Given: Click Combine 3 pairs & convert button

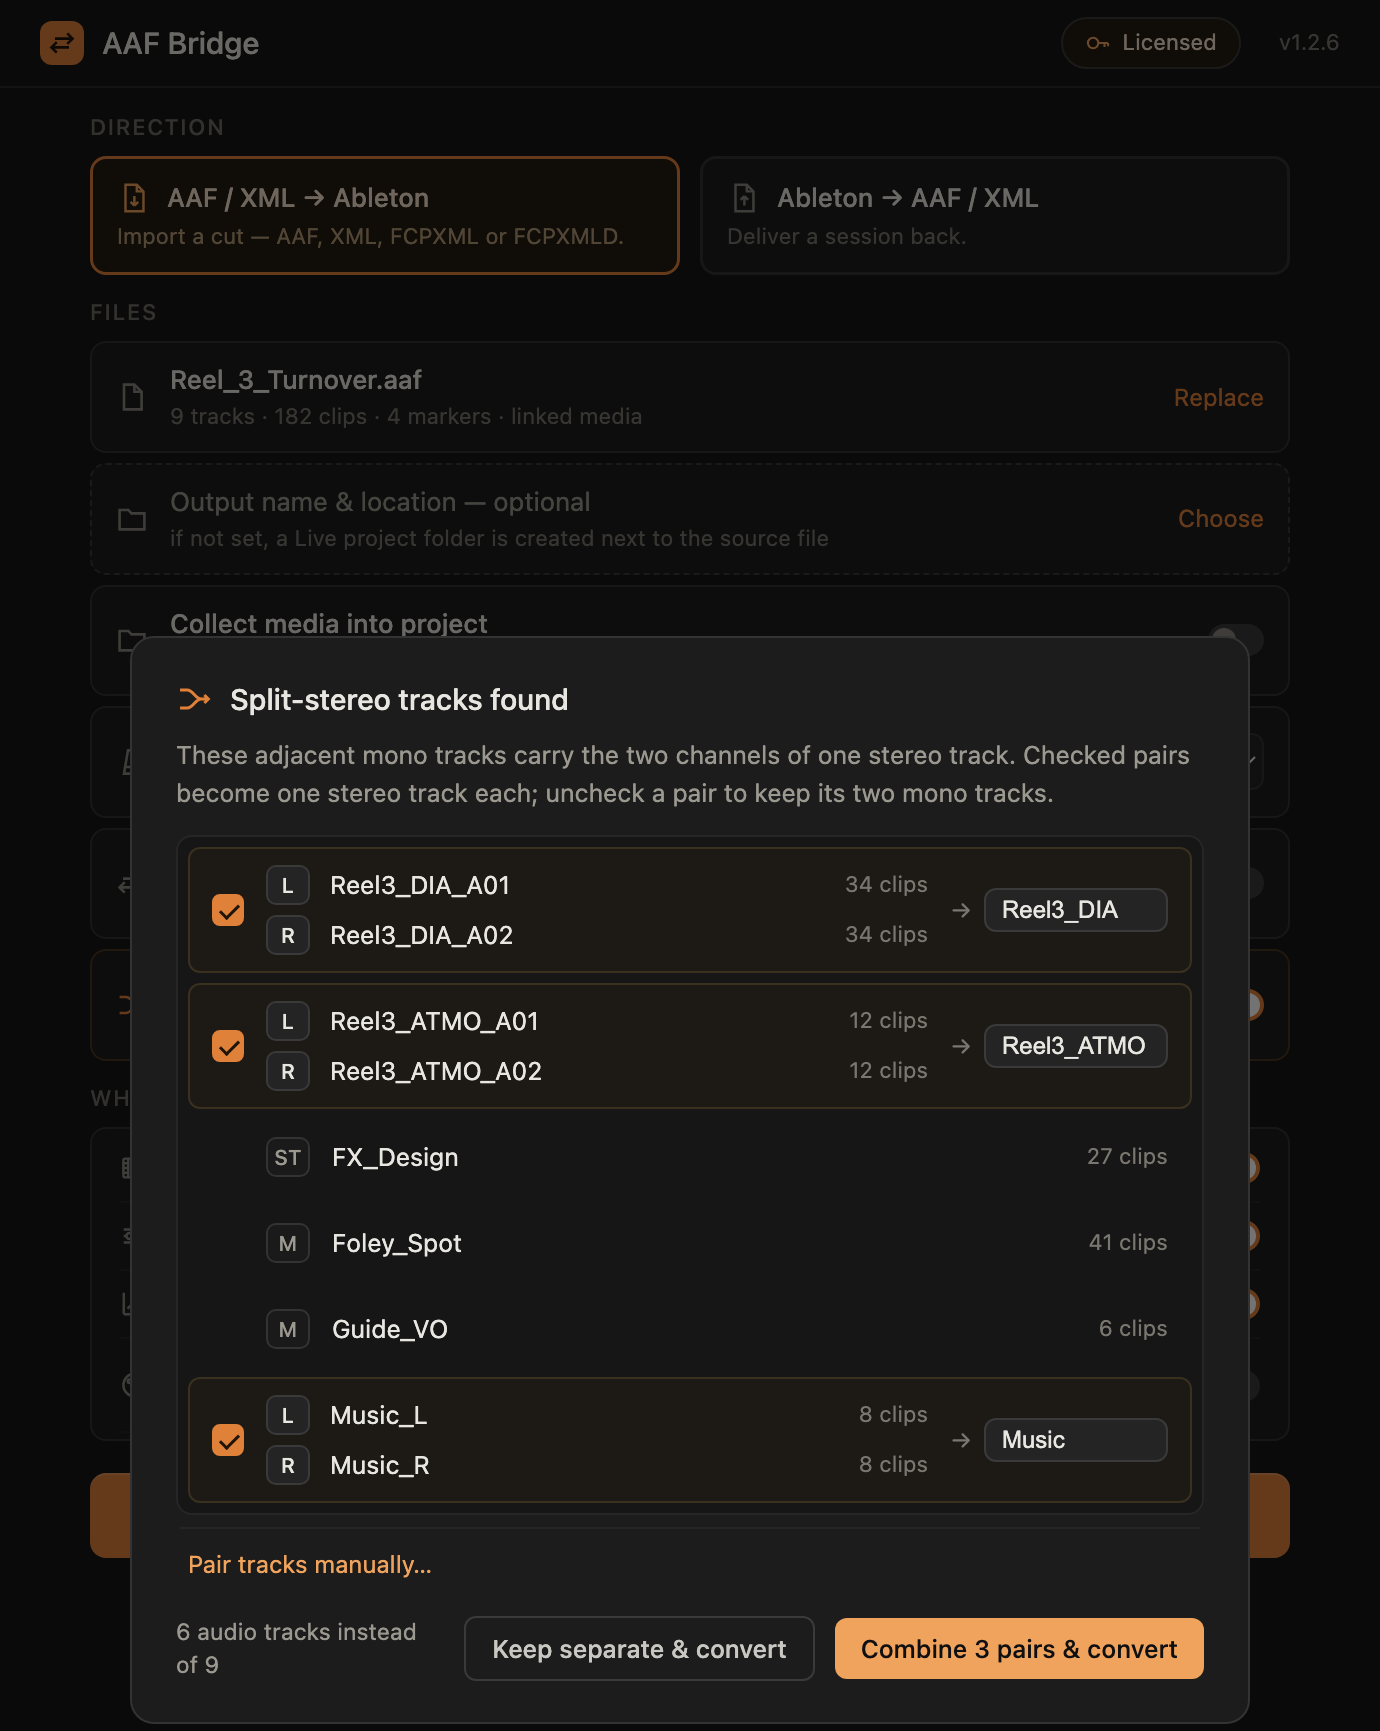Looking at the screenshot, I should tap(1019, 1648).
